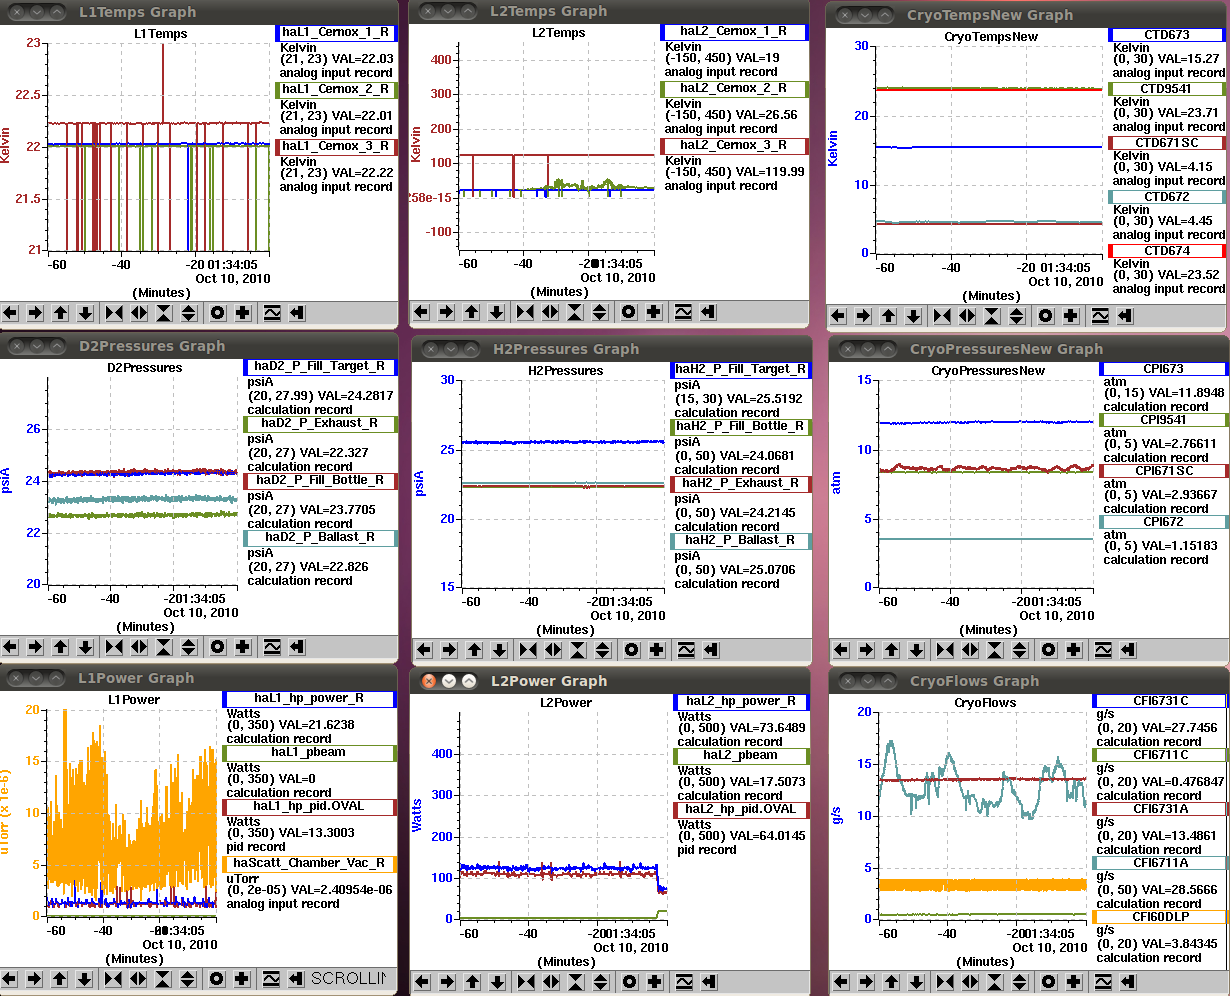Click inside the L1Temps plot area
Screen dimensions: 1230x996
(x=159, y=145)
